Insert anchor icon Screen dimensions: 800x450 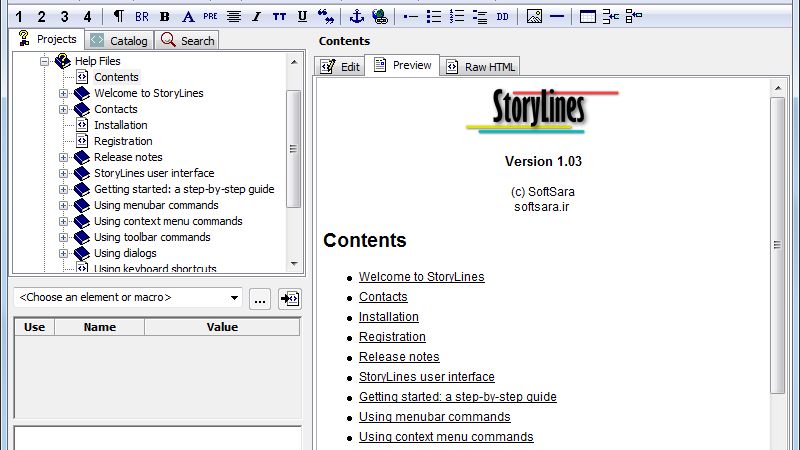click(357, 17)
